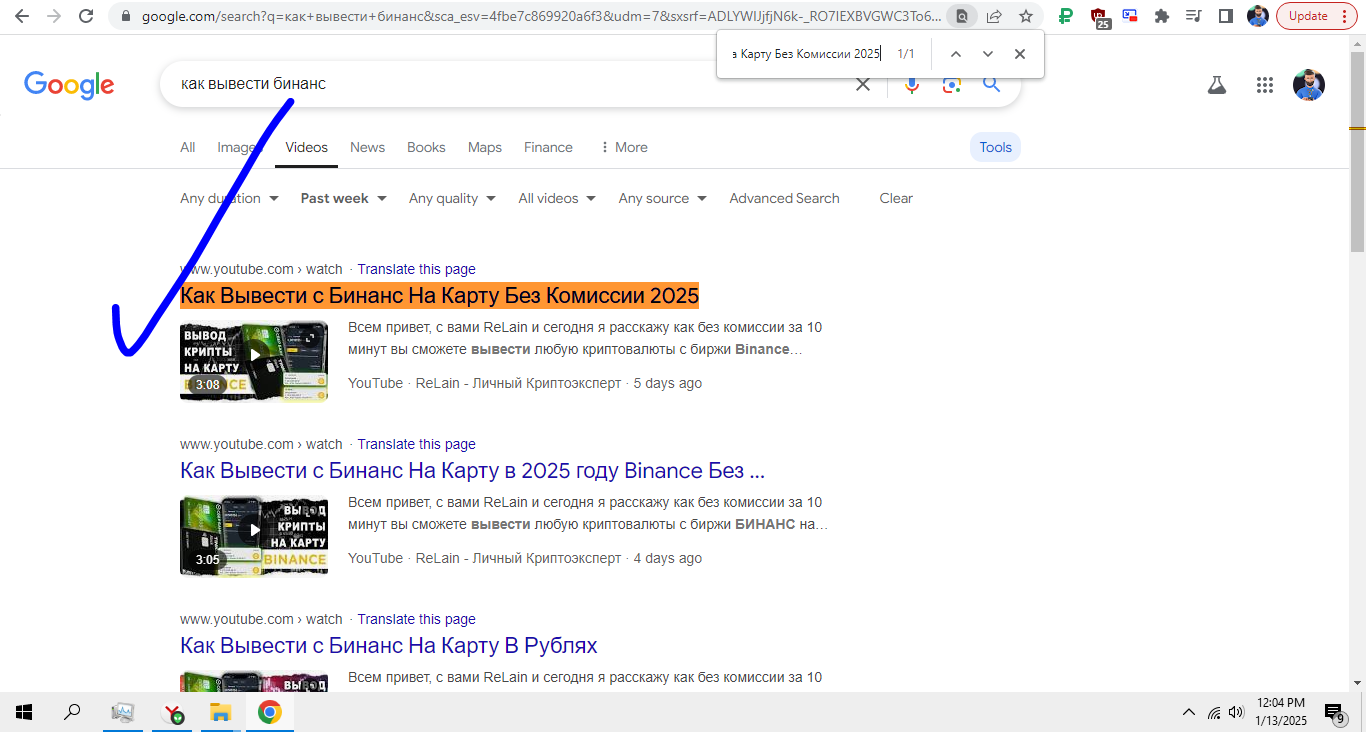Open the notification center with 9 alerts
Screen dimensions: 1366x732
pyautogui.click(x=1335, y=712)
